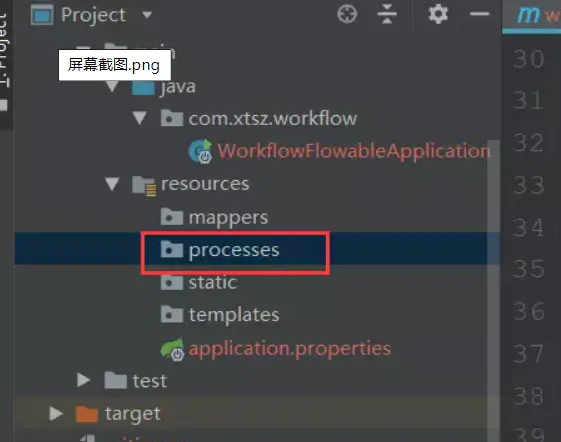
Task: Open the Project view dropdown arrow
Action: 147,15
